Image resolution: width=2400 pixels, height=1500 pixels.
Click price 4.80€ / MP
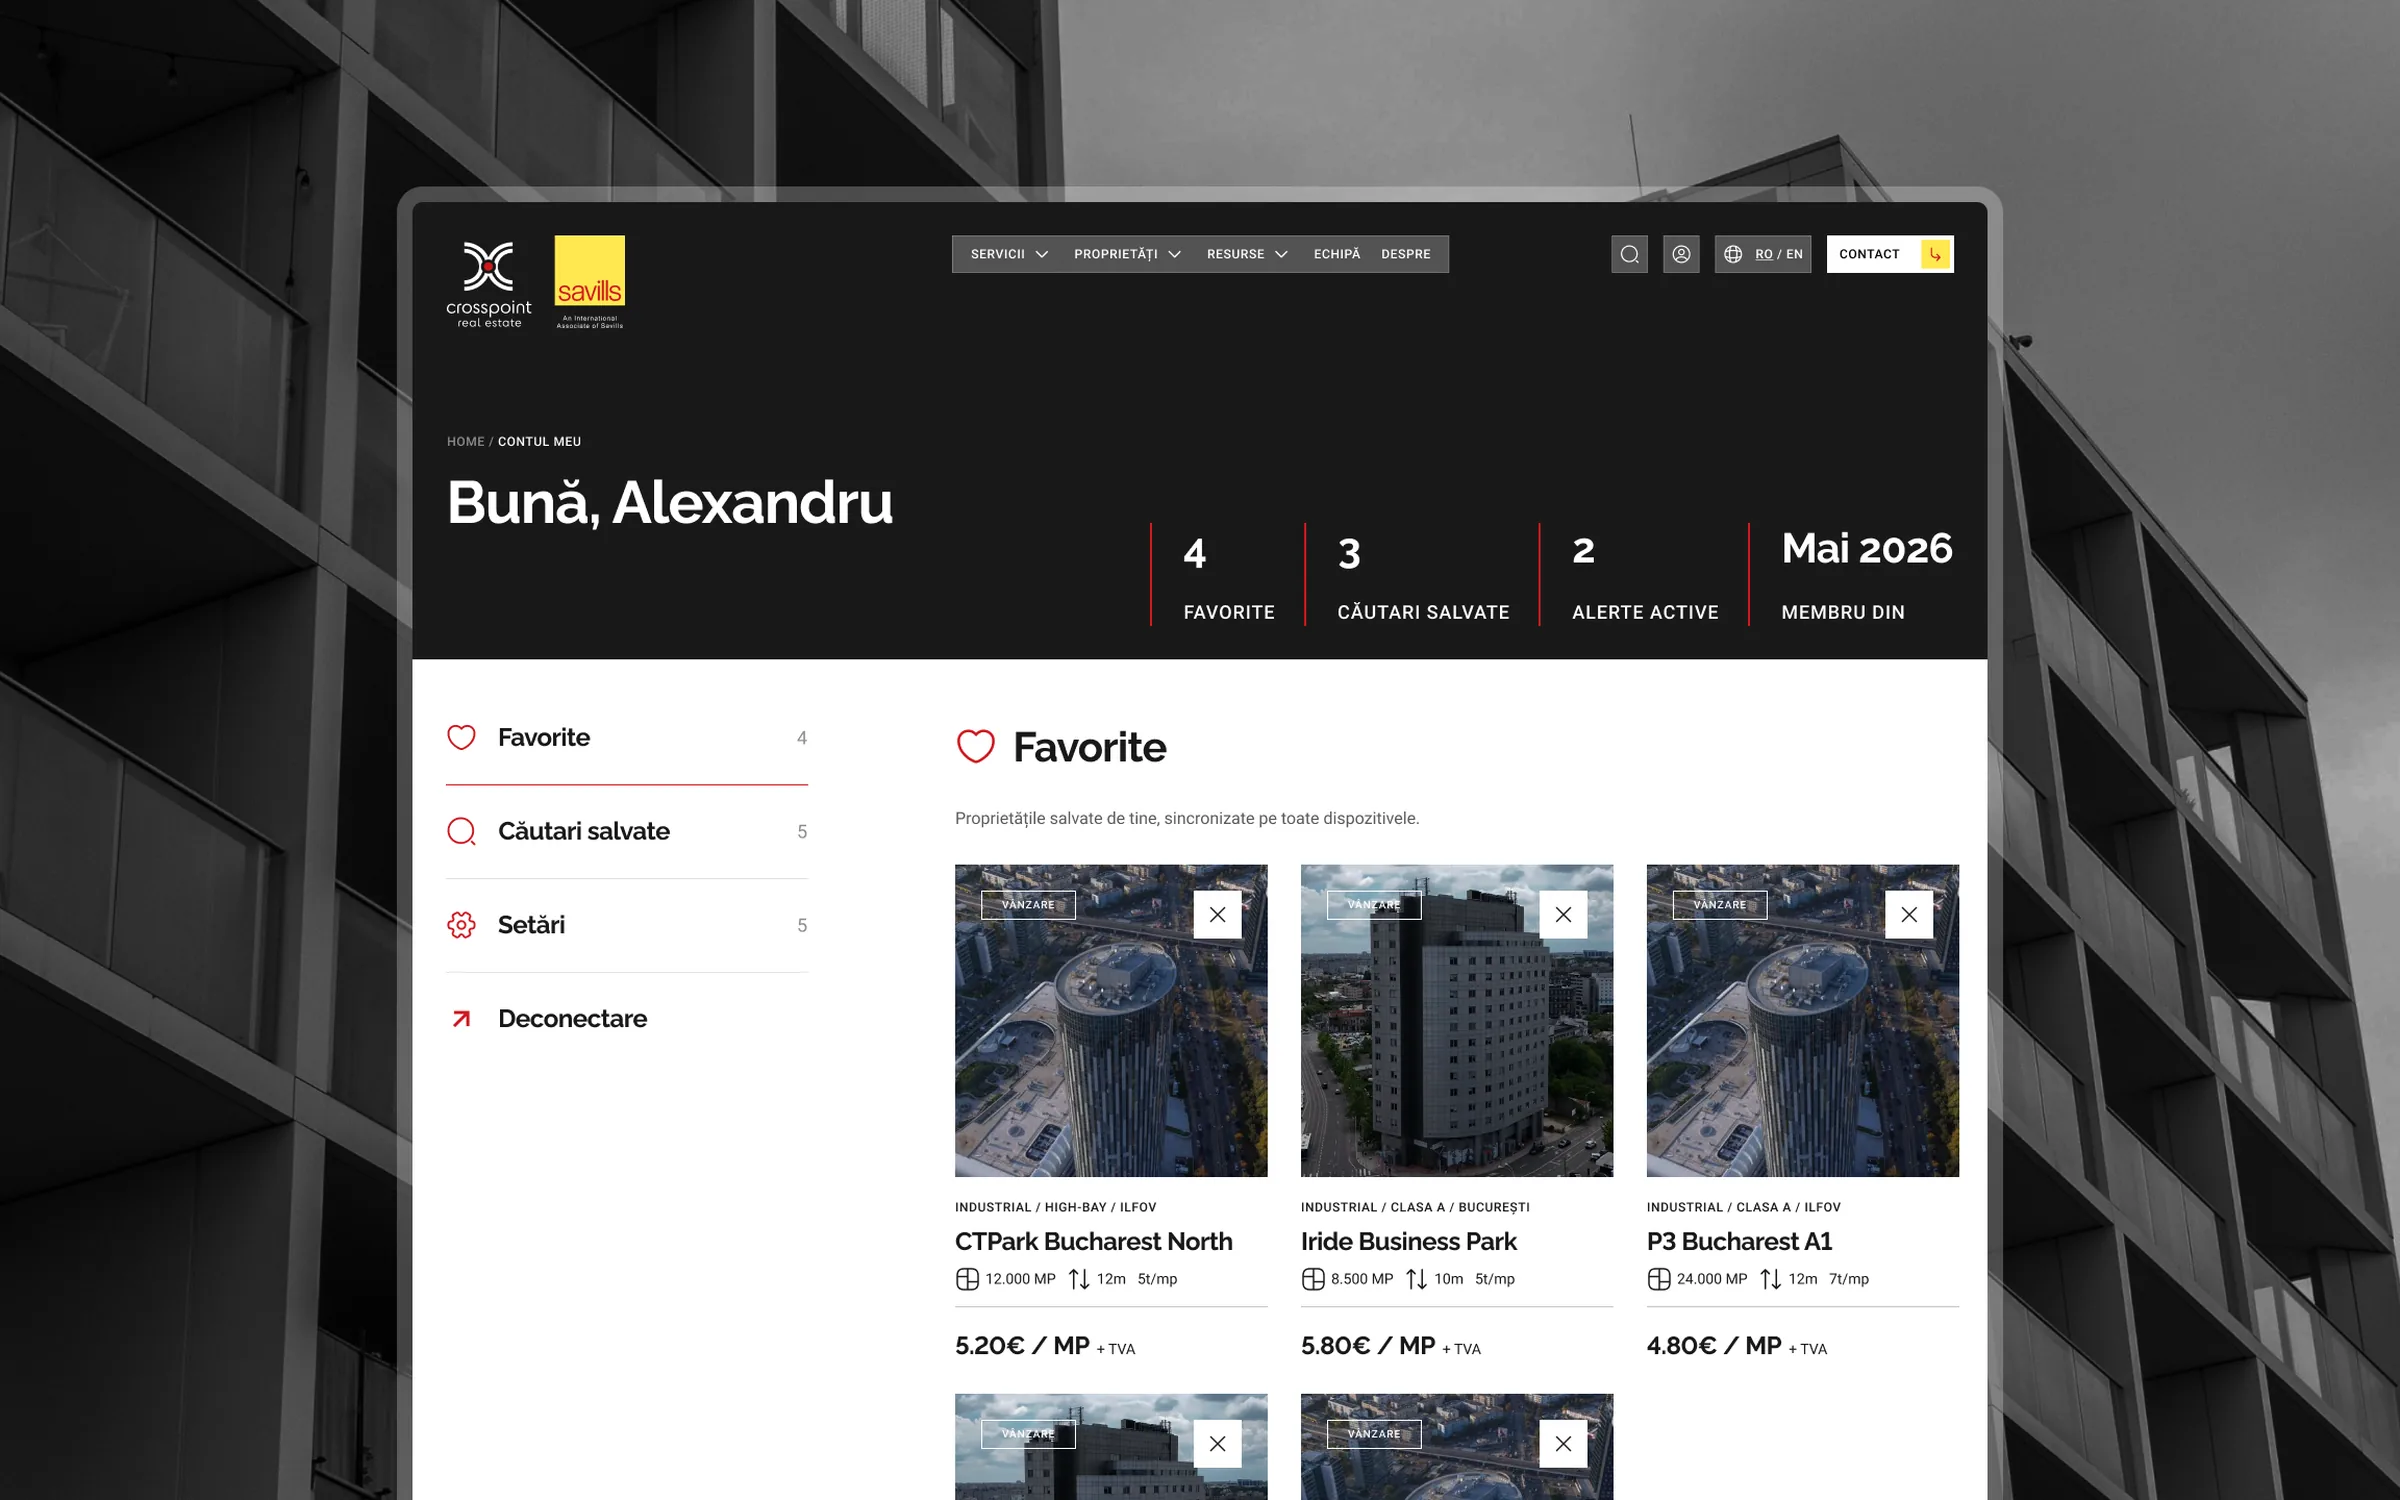[x=1714, y=1346]
